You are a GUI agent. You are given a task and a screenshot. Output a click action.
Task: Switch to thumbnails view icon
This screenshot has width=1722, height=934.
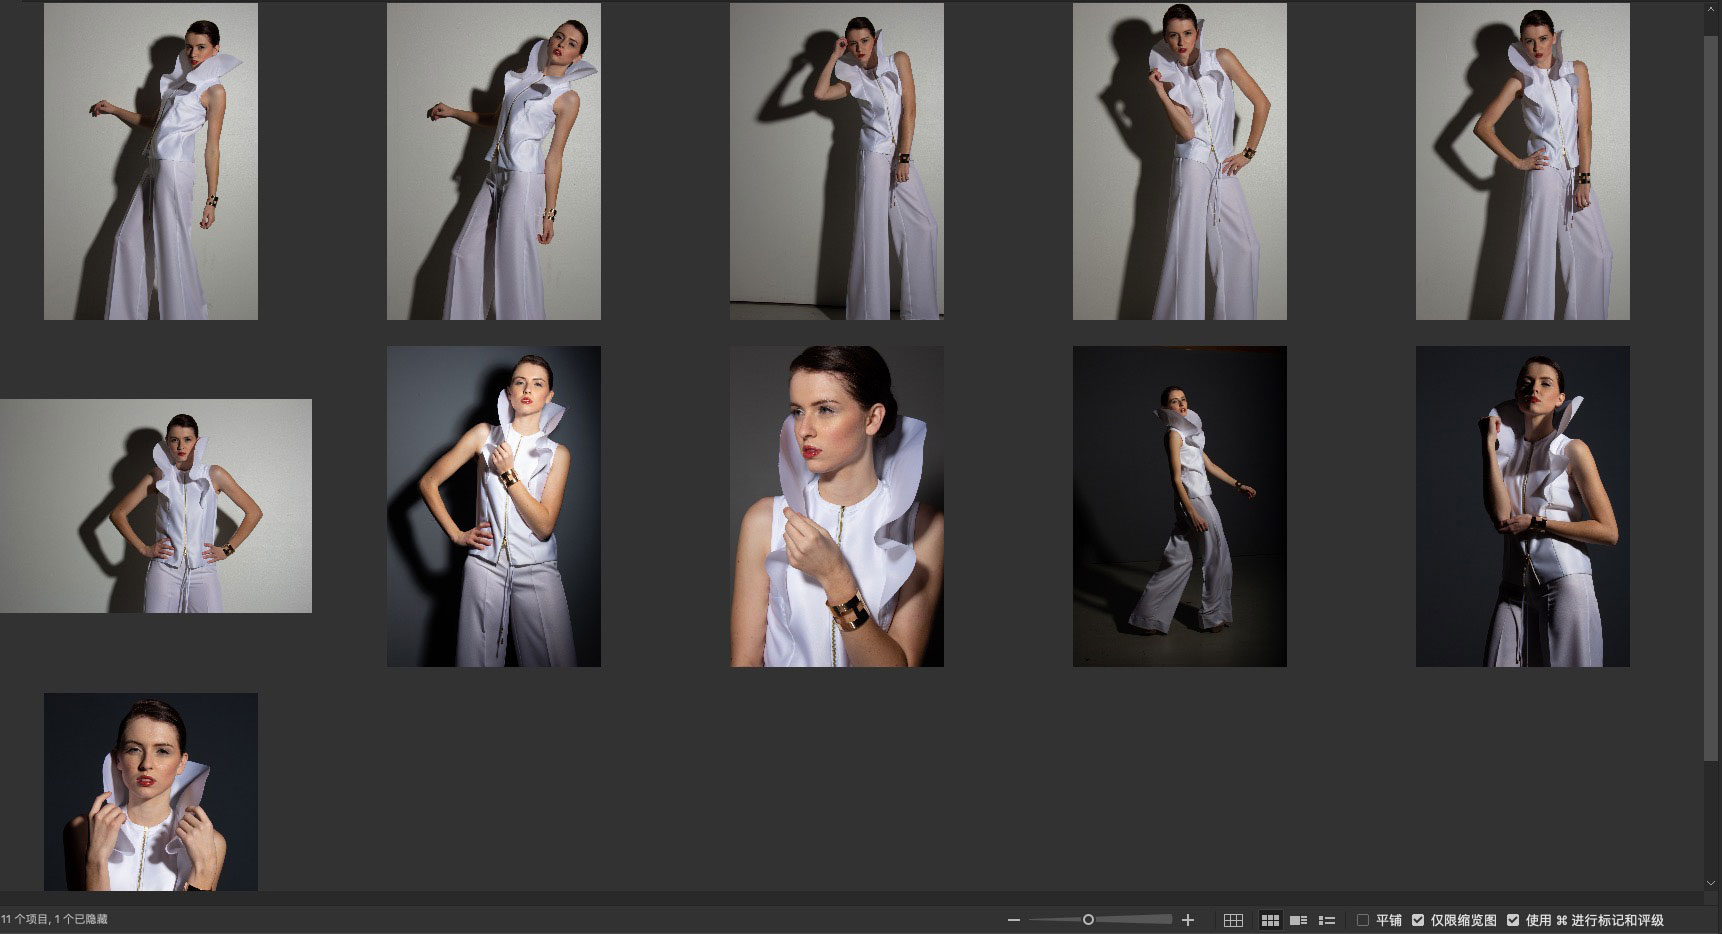click(x=1270, y=920)
